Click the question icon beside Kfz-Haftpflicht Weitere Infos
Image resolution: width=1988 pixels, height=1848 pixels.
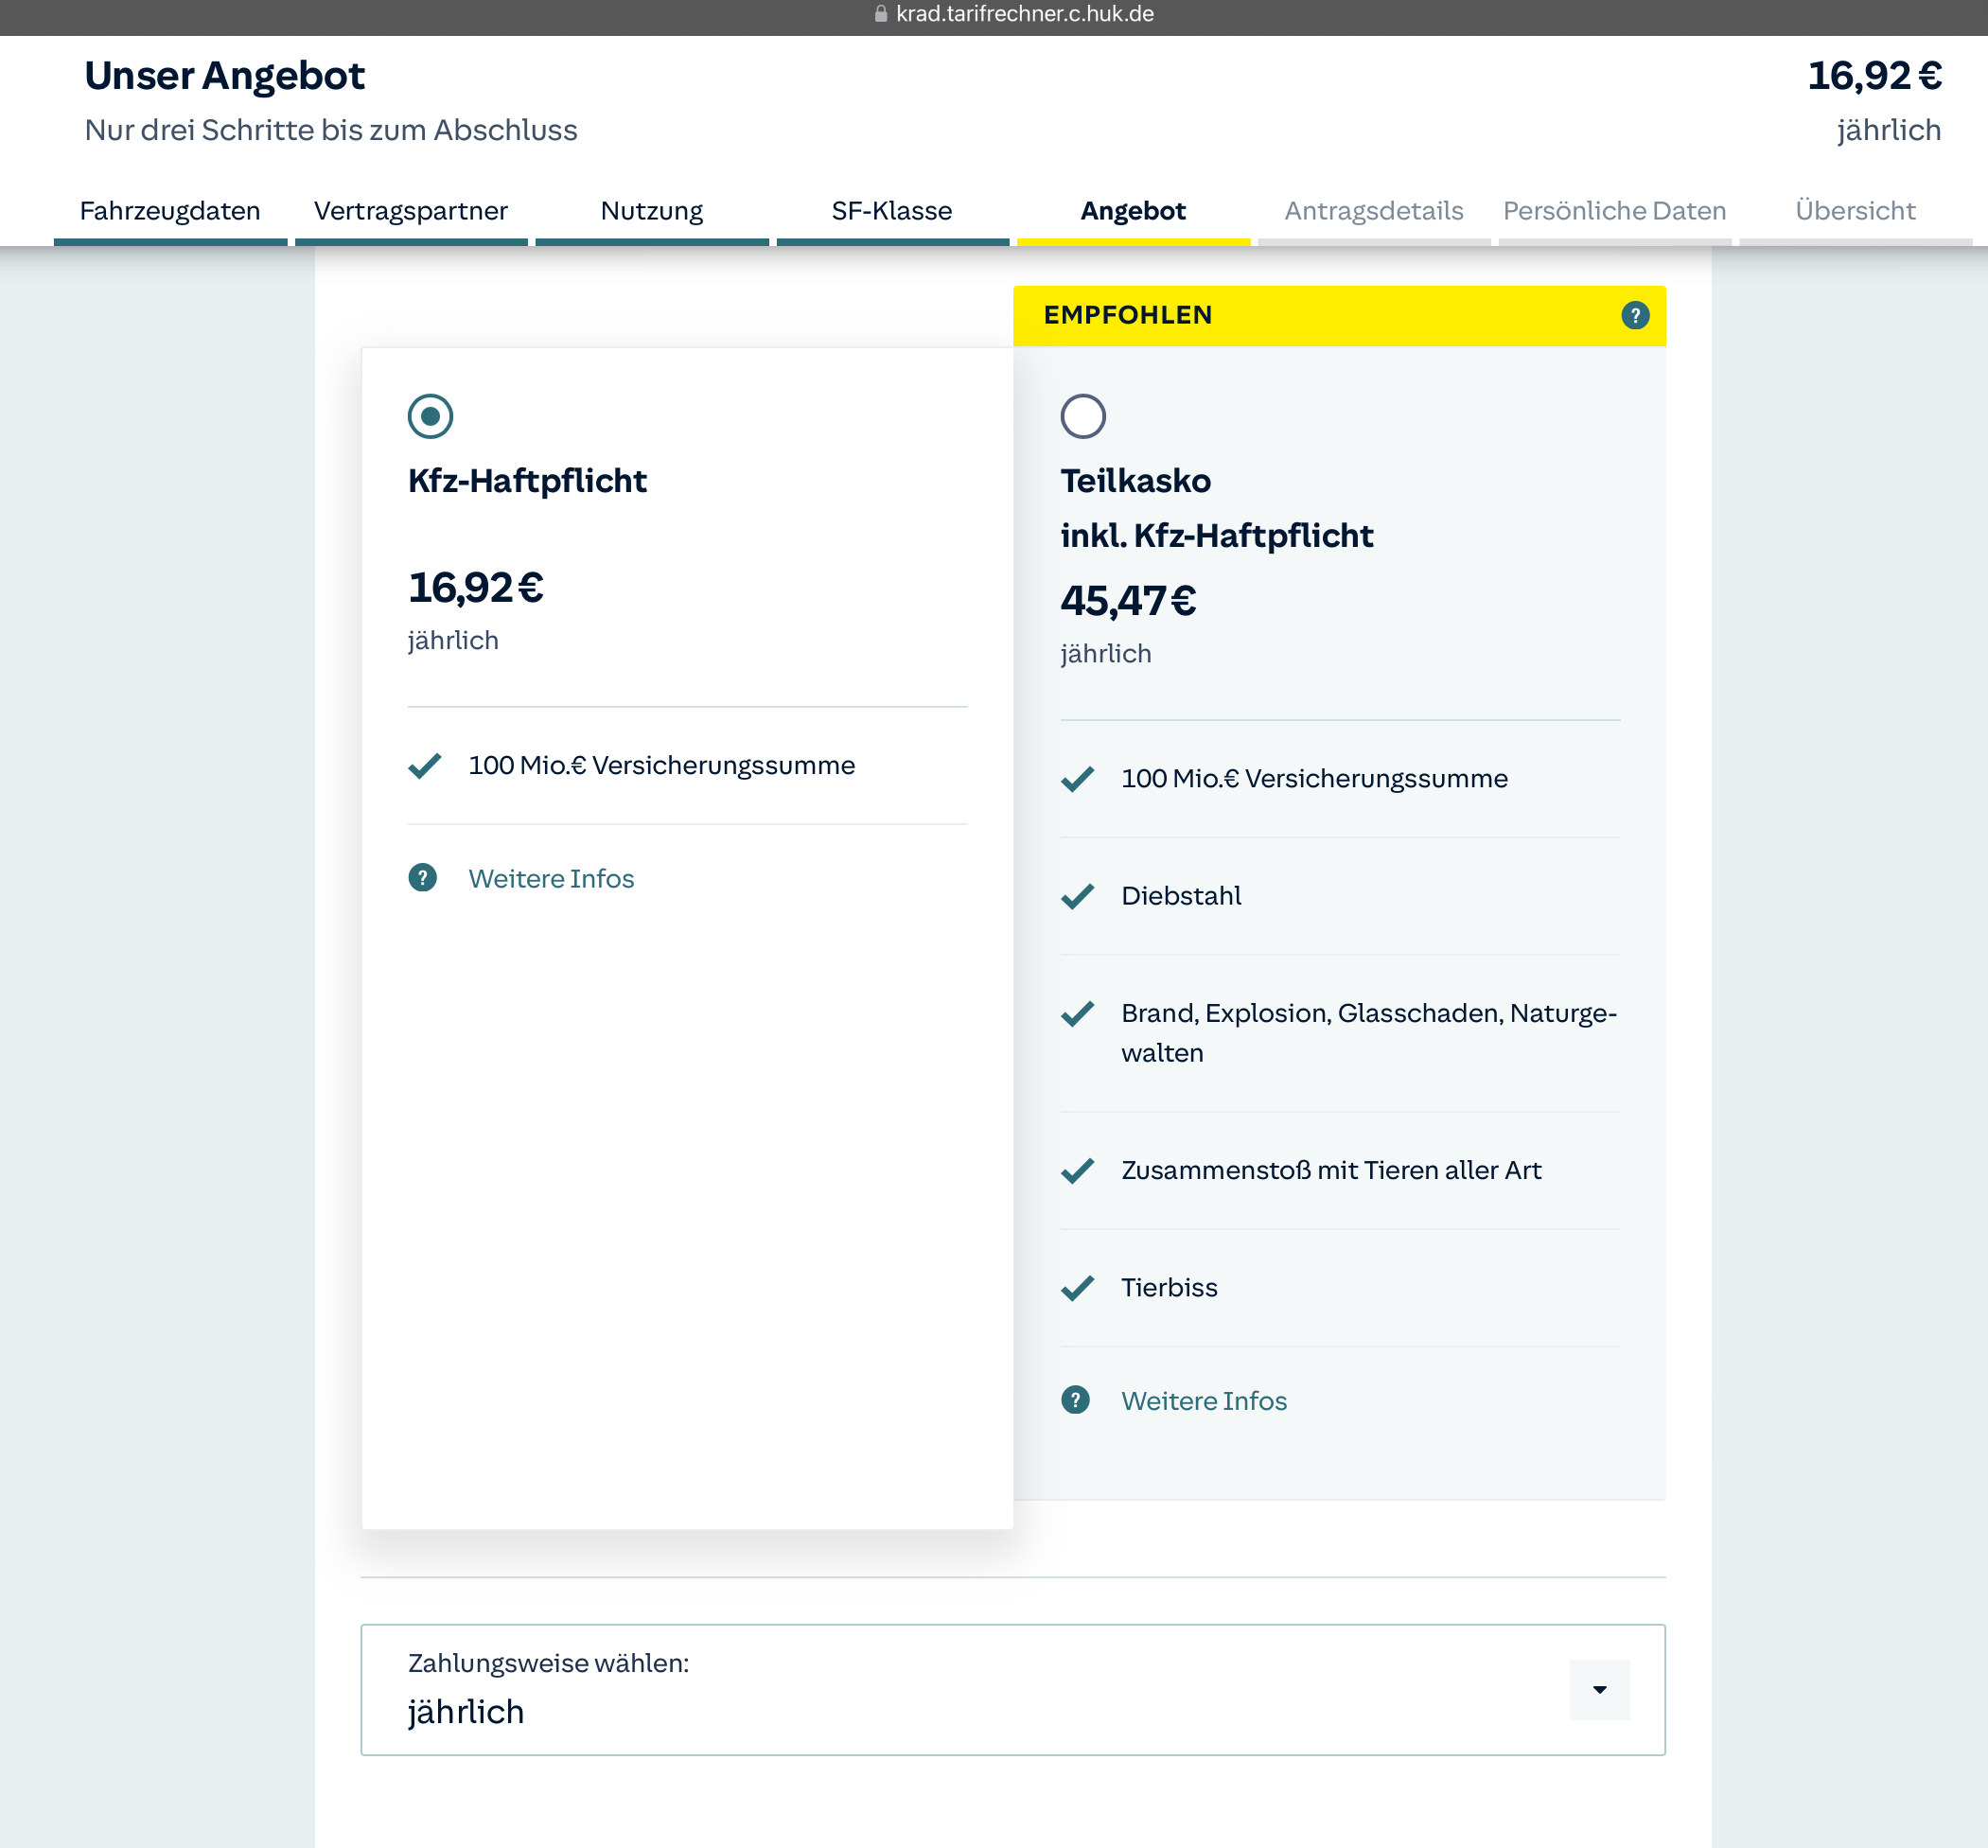click(x=422, y=878)
